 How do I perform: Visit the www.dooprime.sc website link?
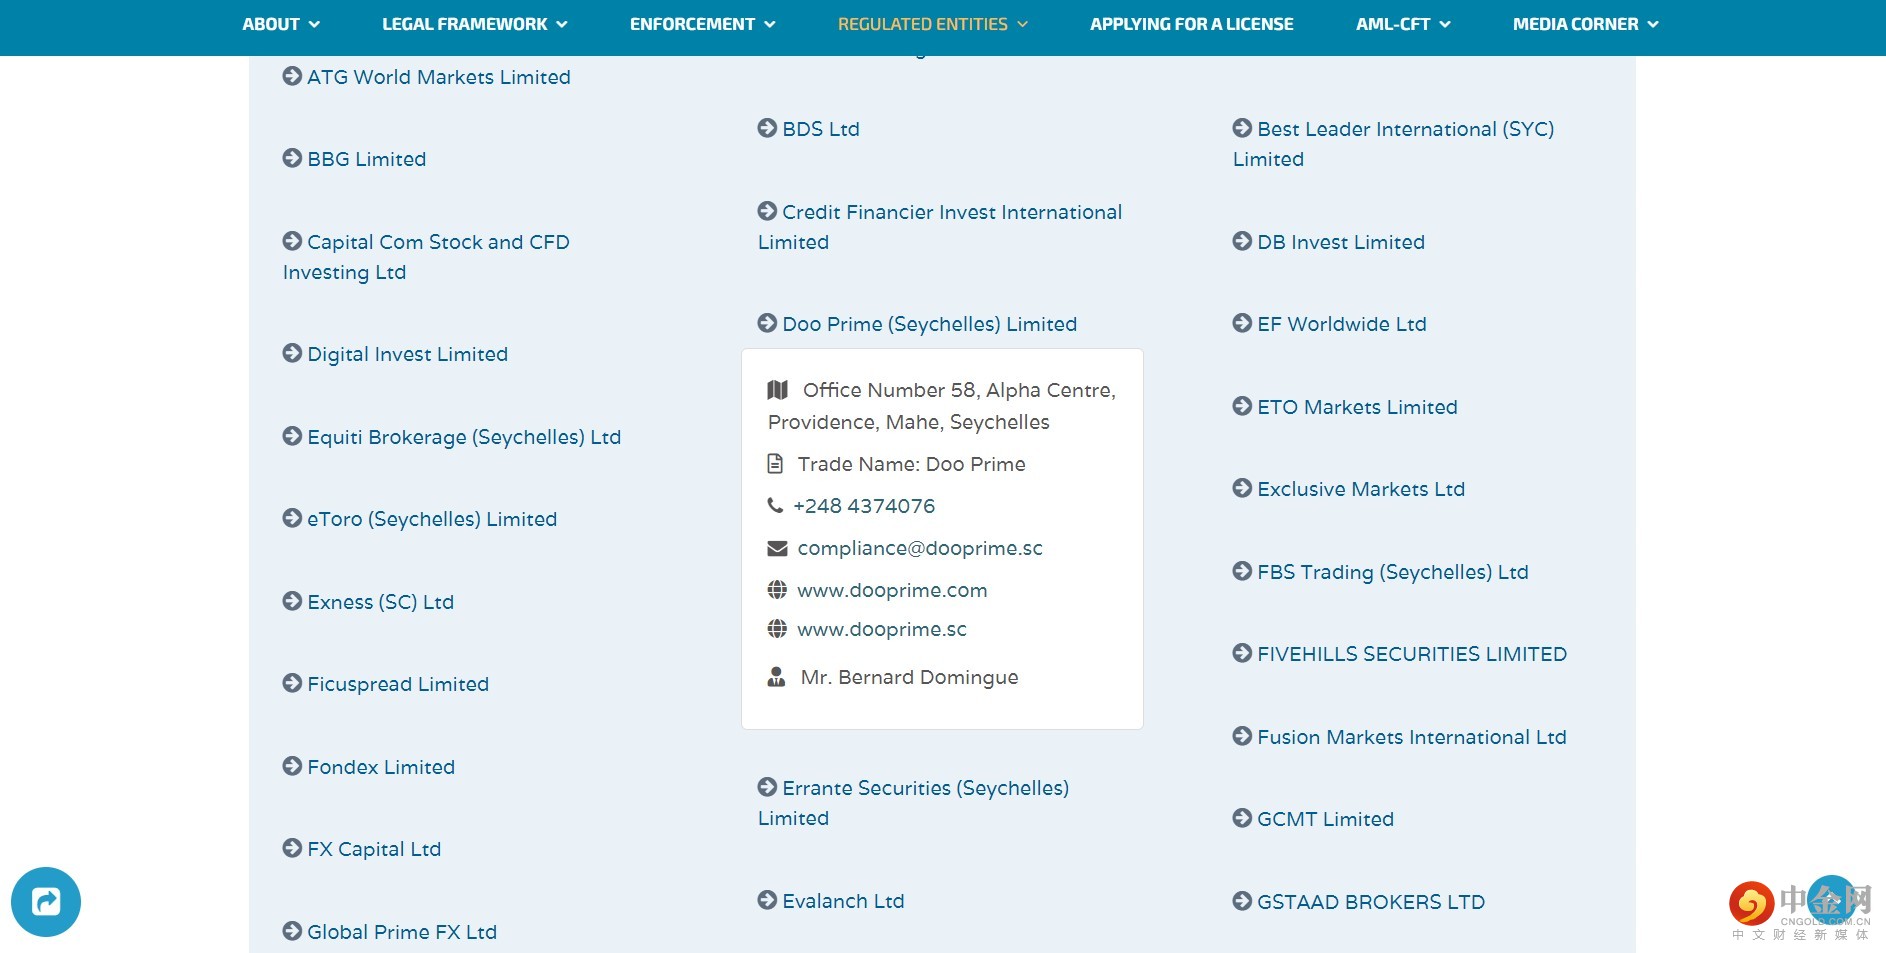[x=882, y=629]
